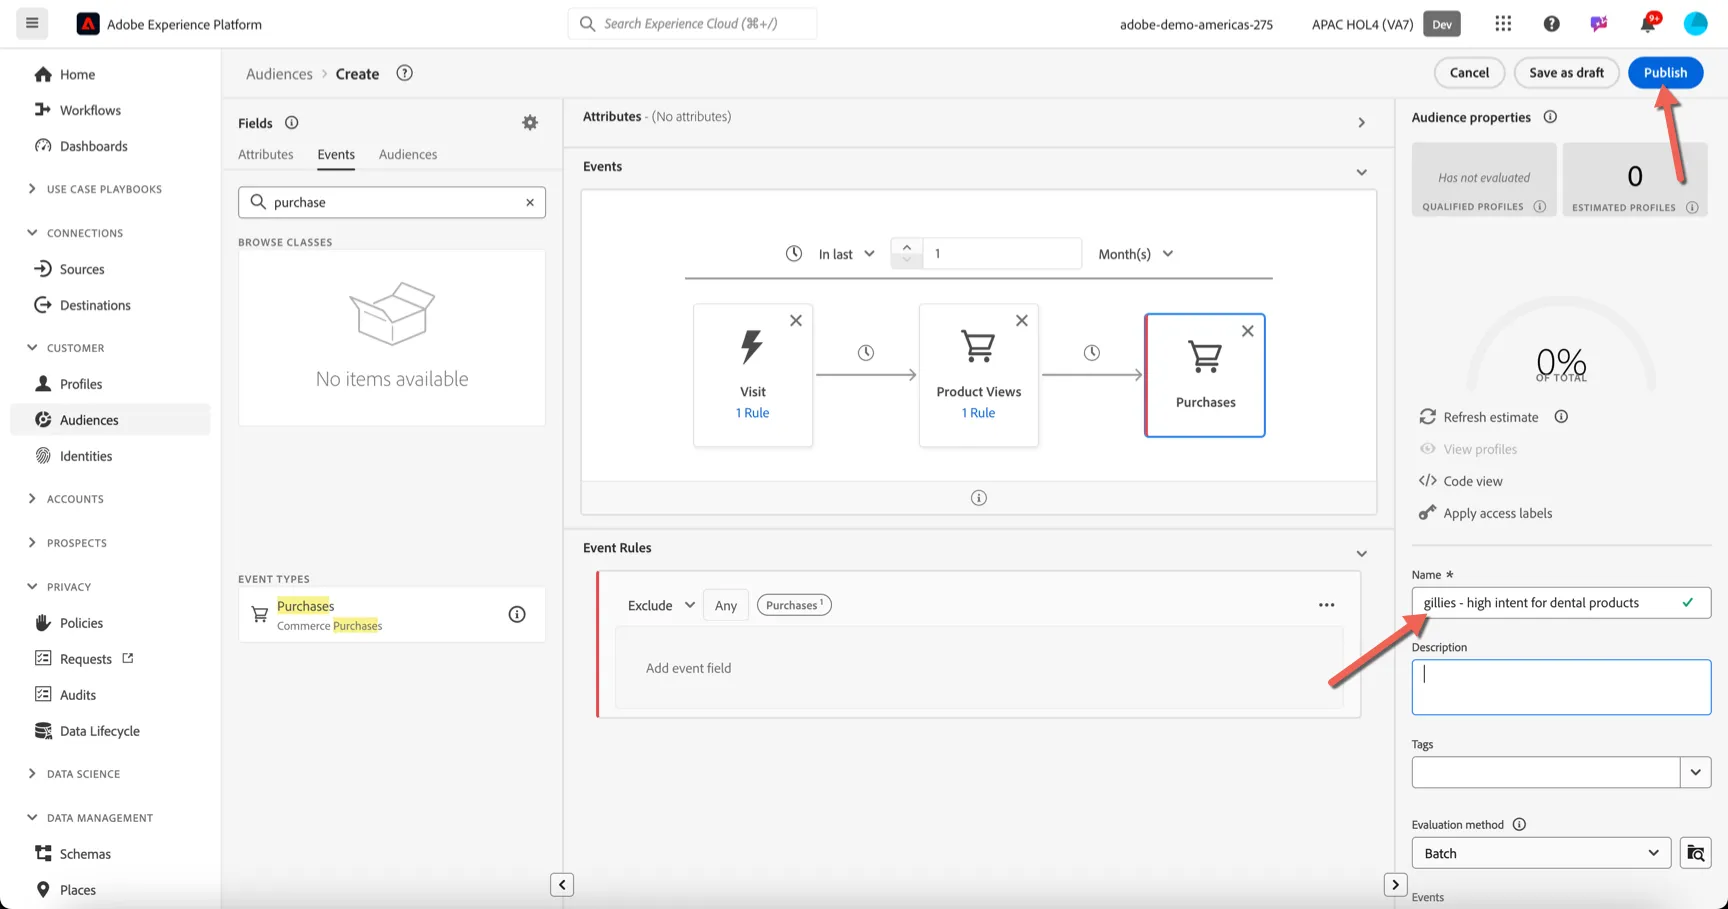Show info for Purchases event type
This screenshot has height=909, width=1728.
point(517,615)
